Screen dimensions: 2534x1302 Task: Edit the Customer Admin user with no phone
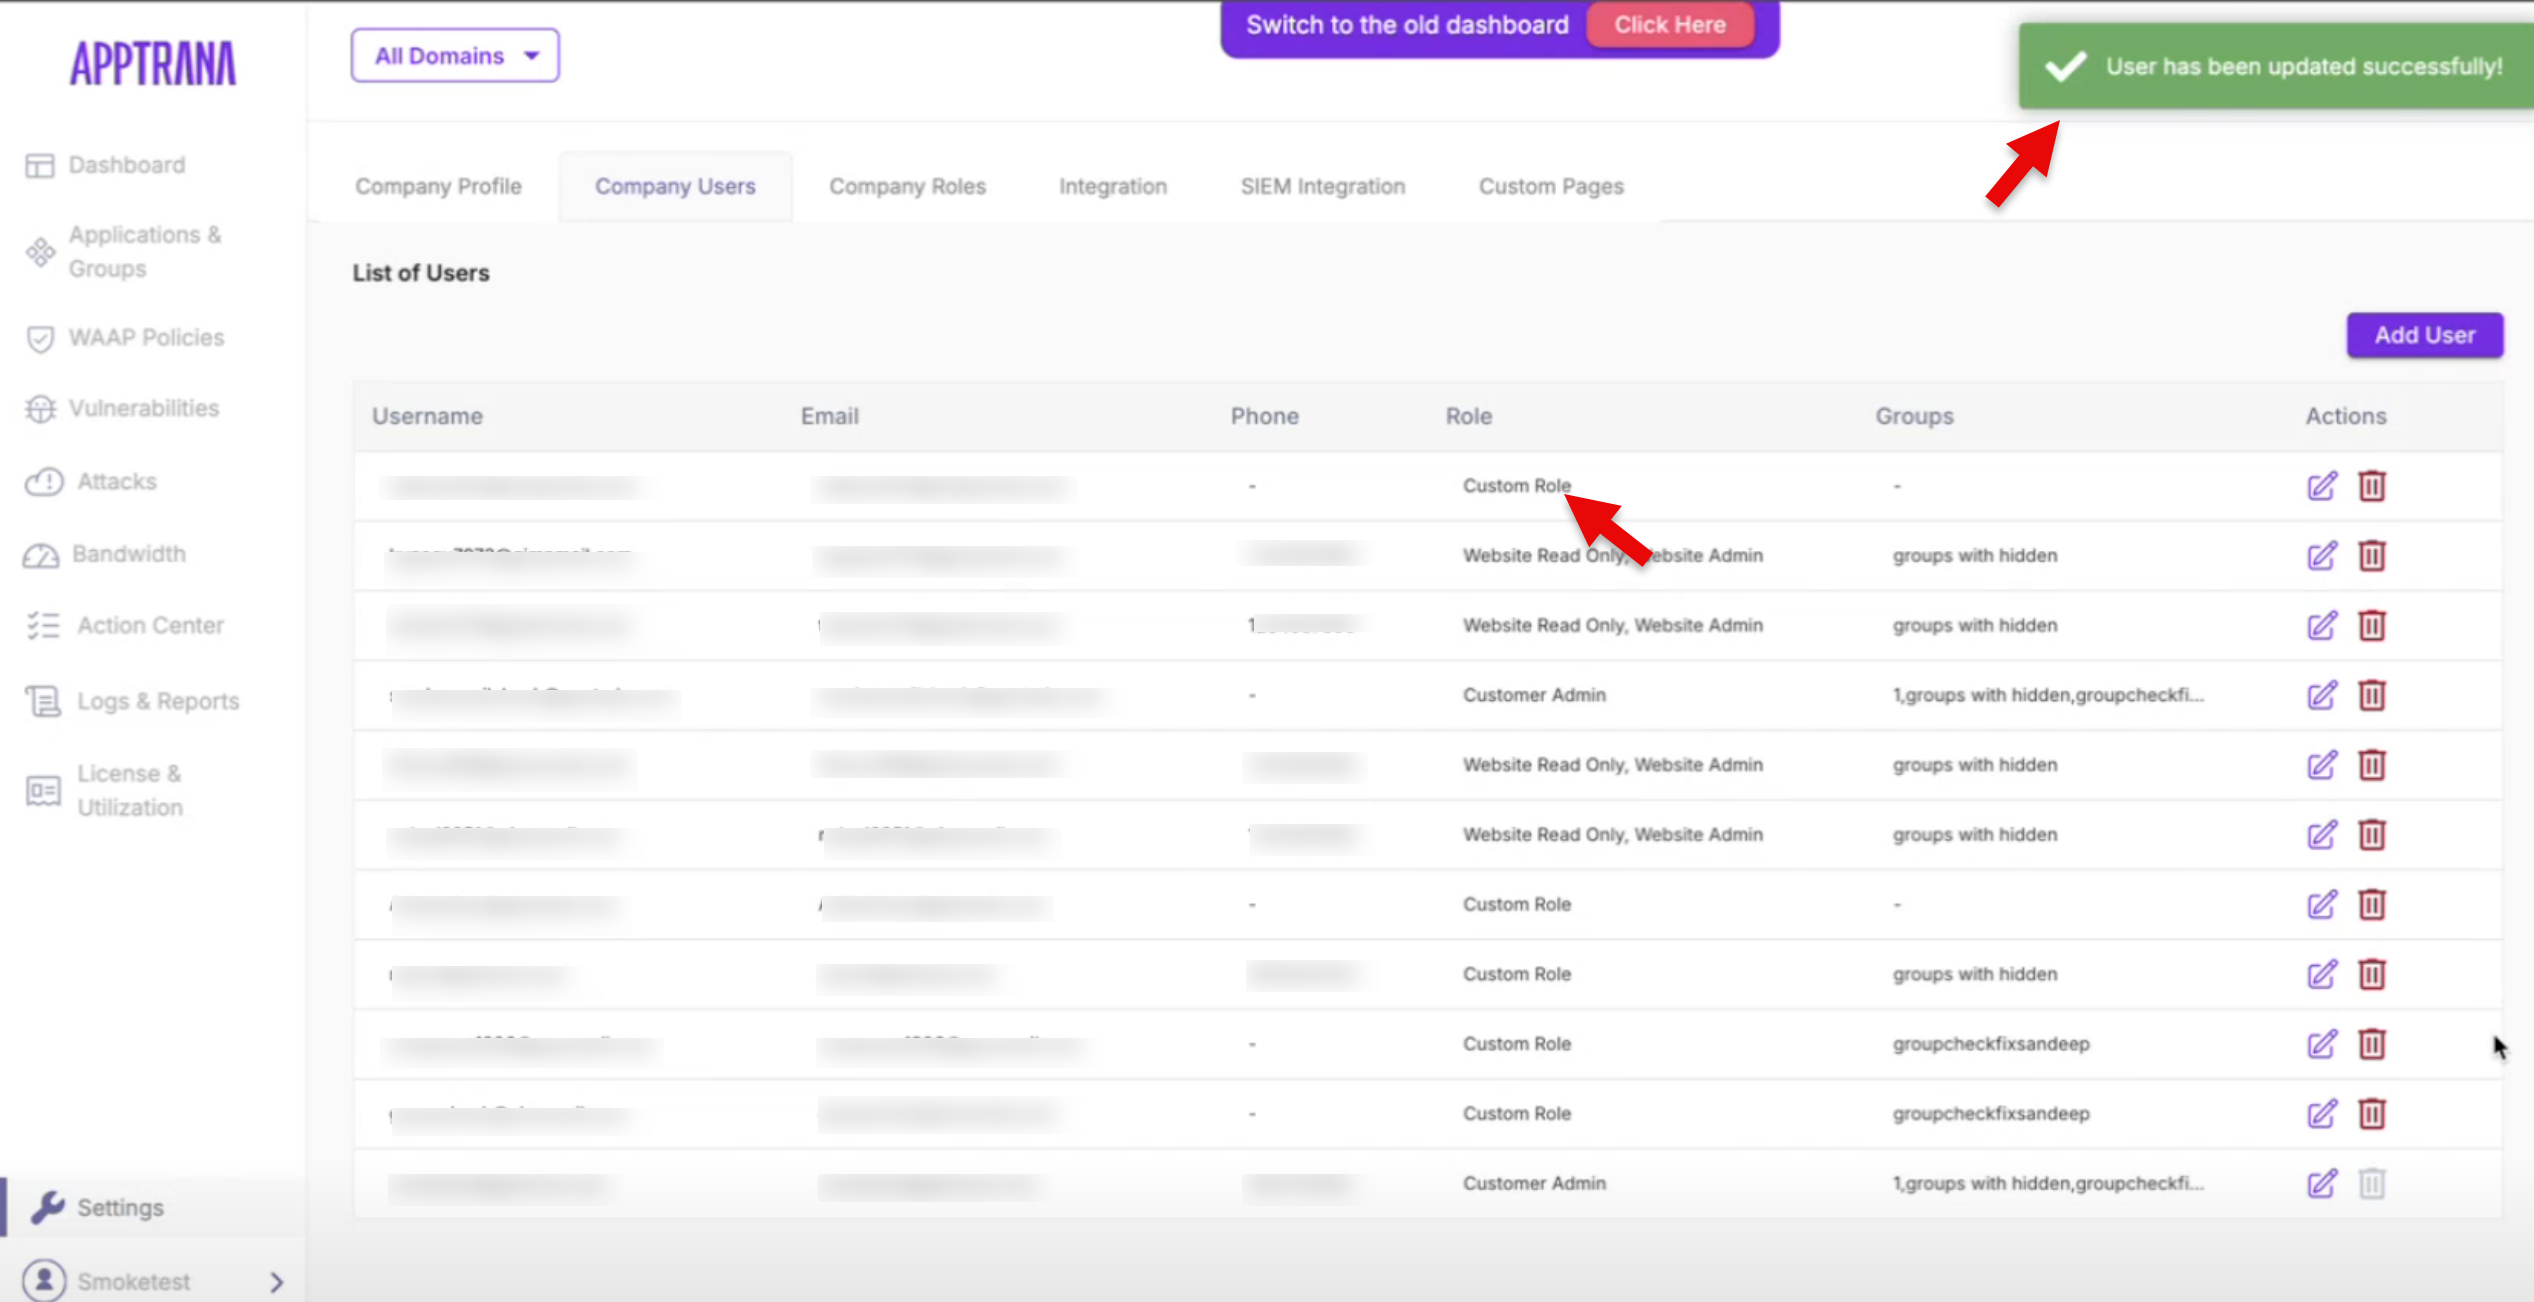(2322, 695)
